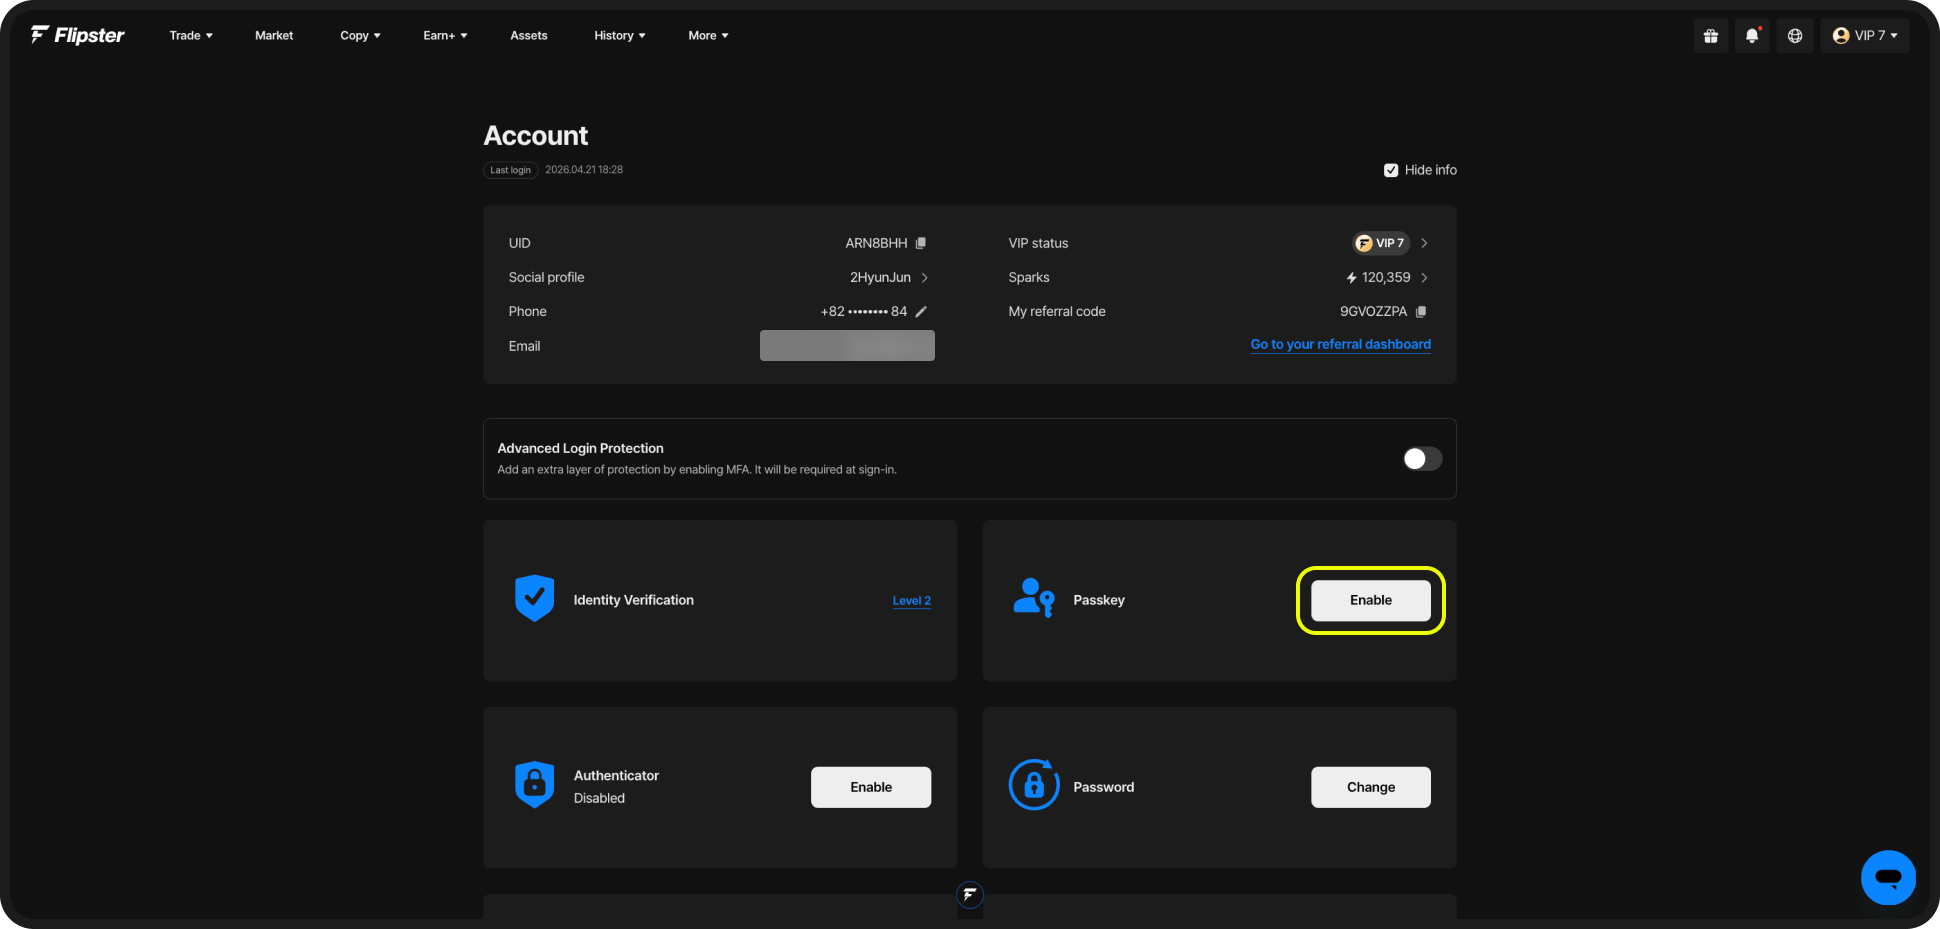Click the blurred Email field
This screenshot has width=1940, height=929.
[847, 346]
